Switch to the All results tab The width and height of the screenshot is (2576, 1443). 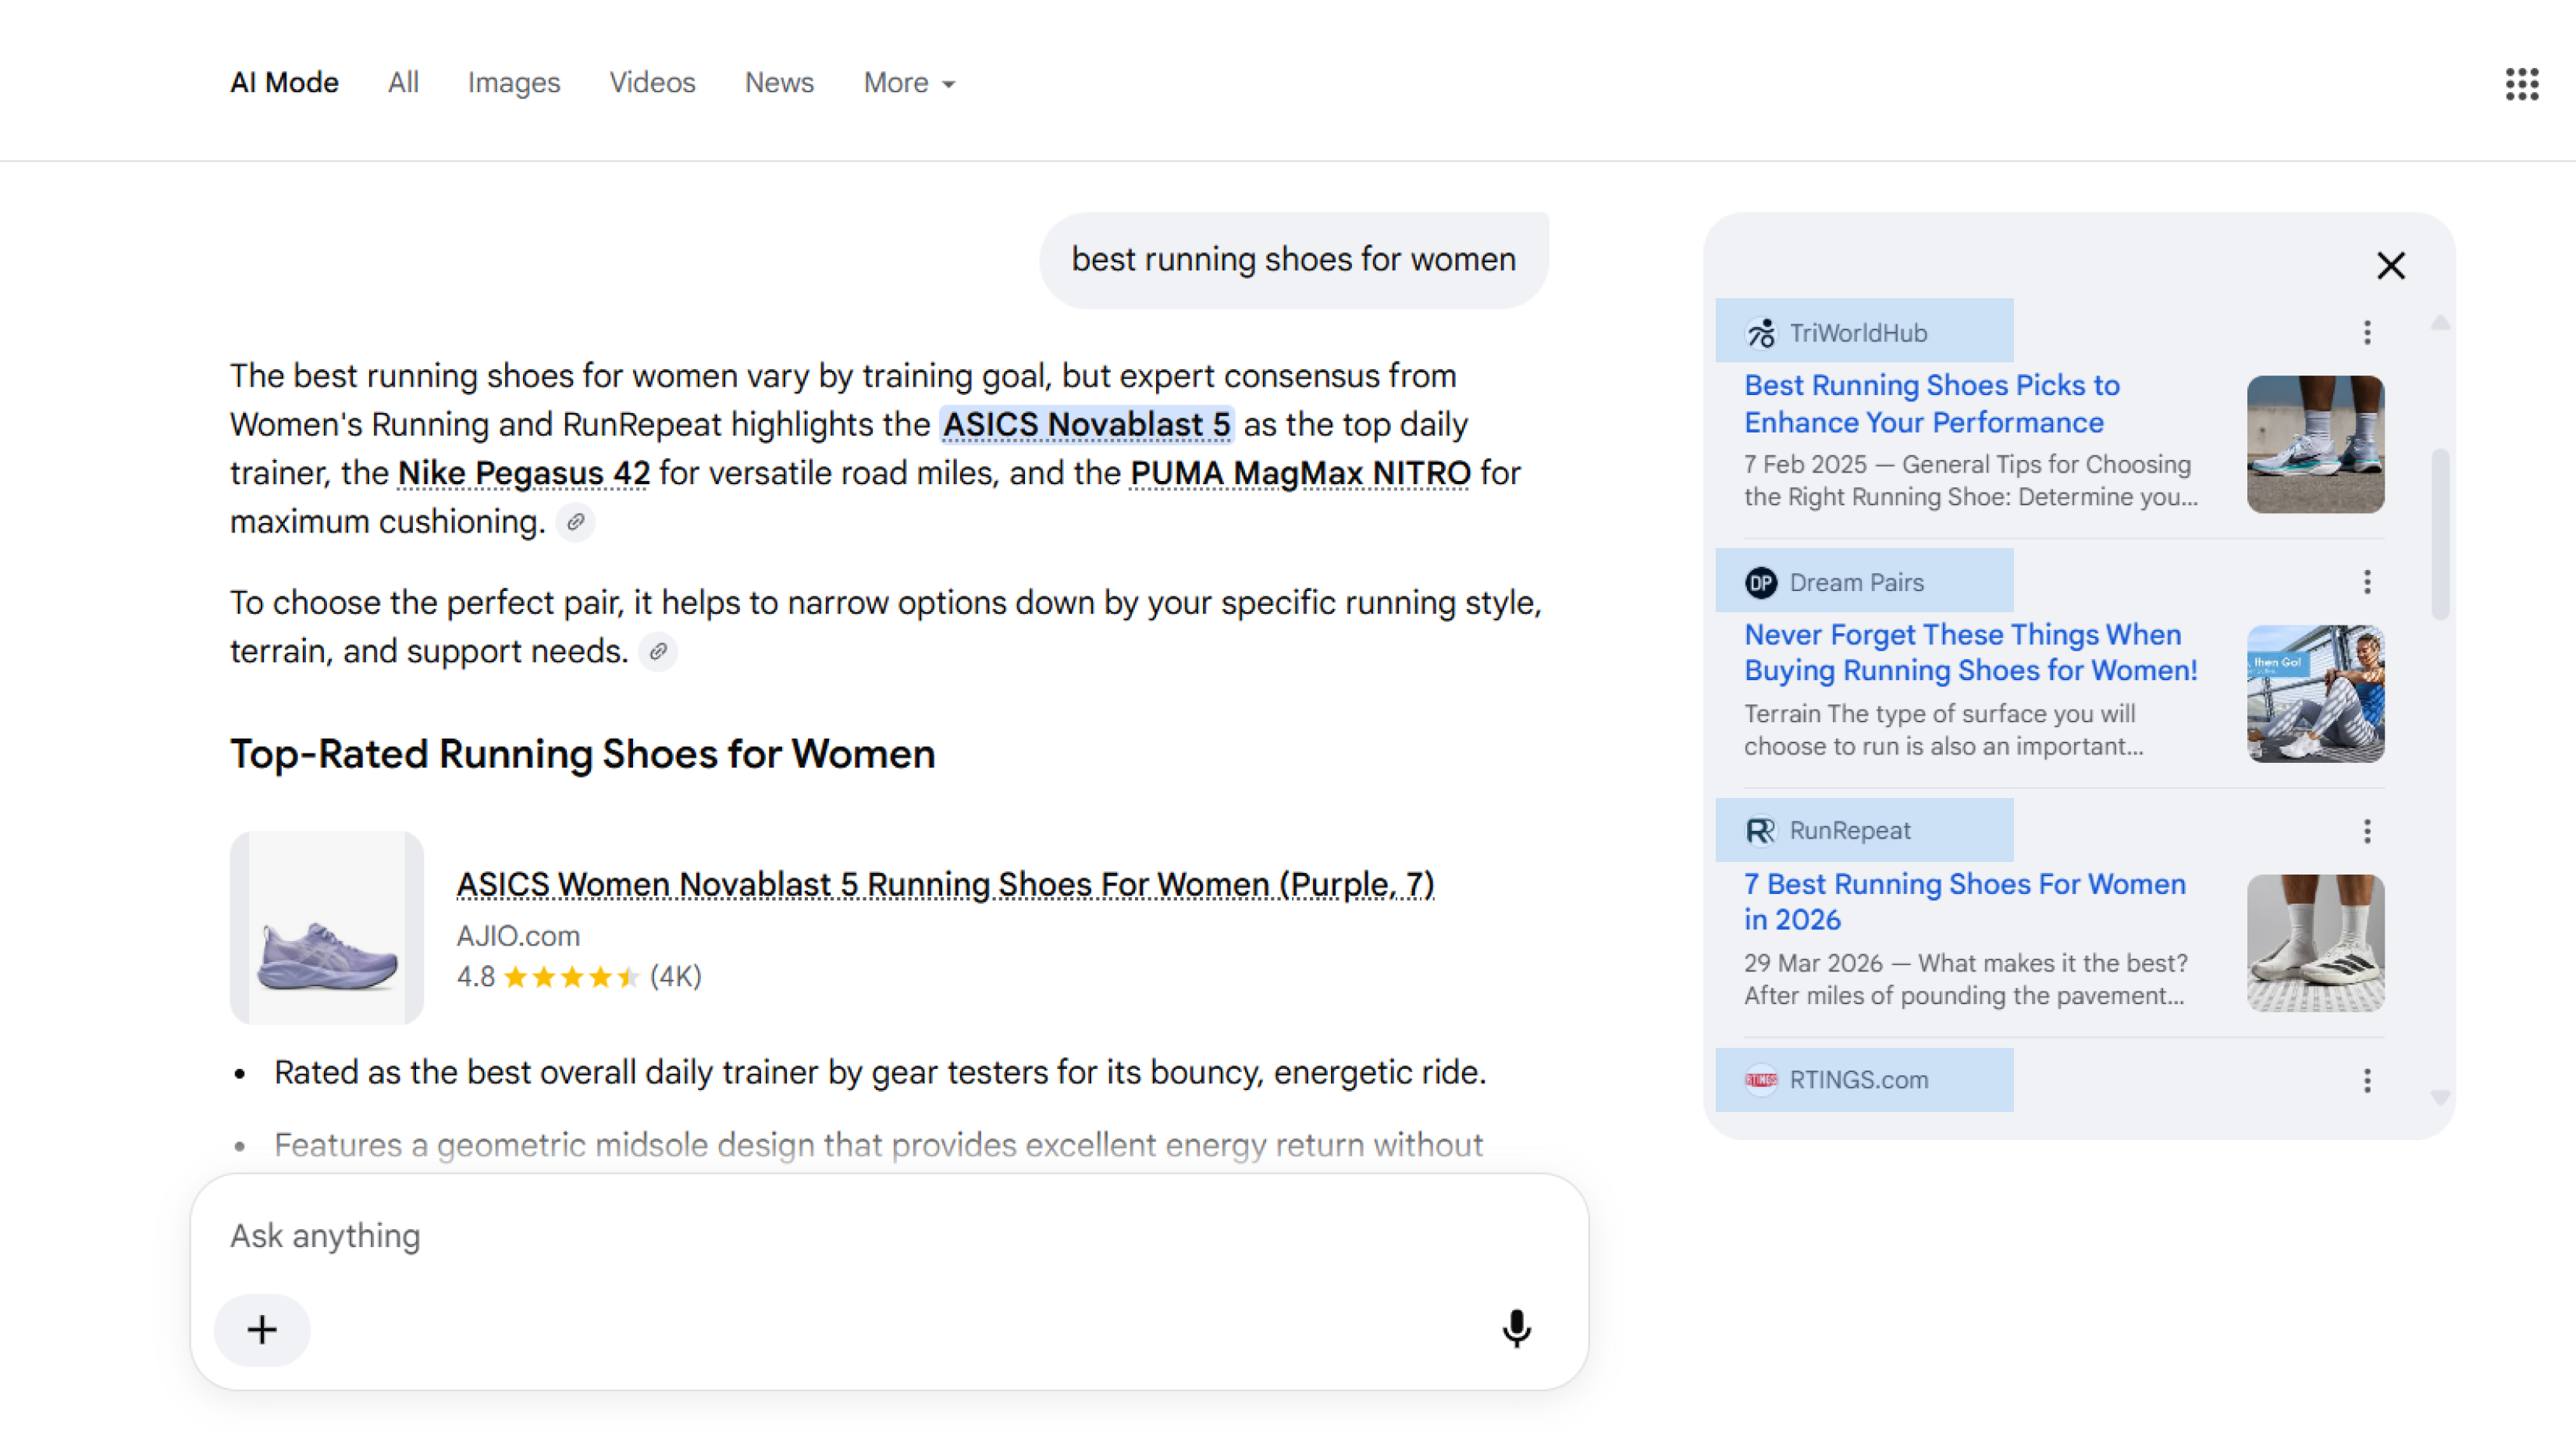[x=403, y=83]
